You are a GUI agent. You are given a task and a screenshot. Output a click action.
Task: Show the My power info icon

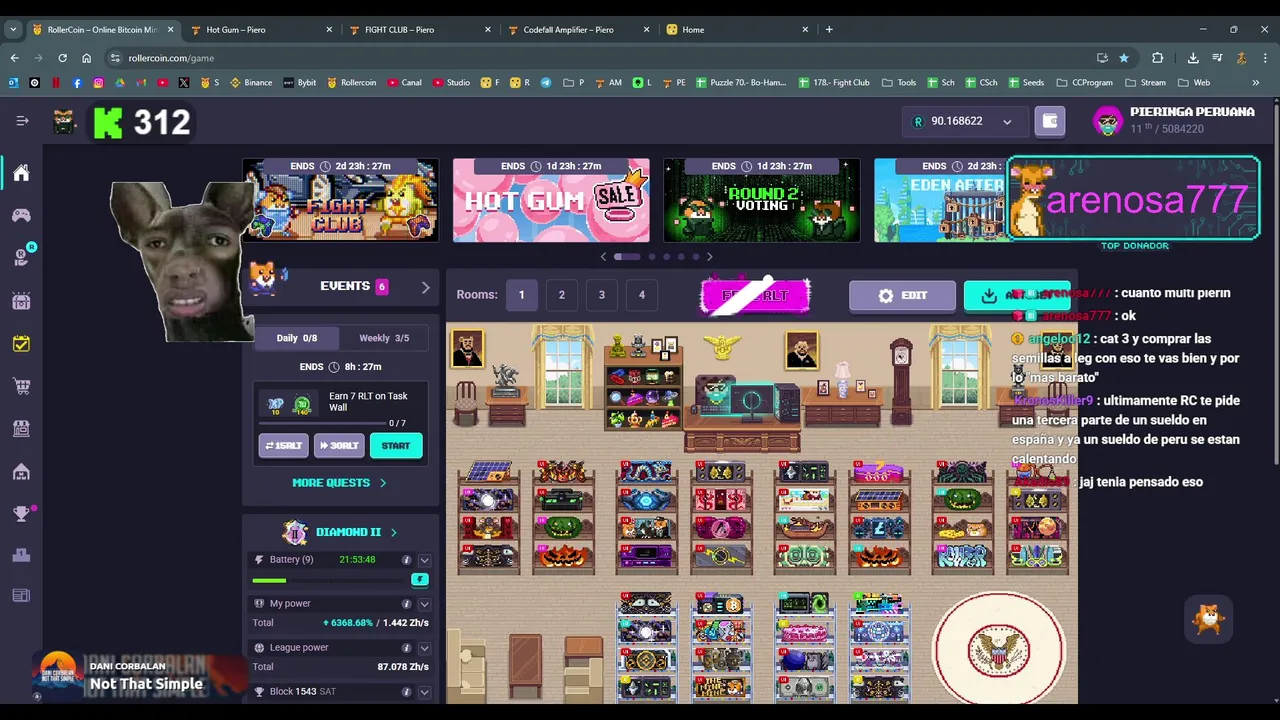pos(406,604)
